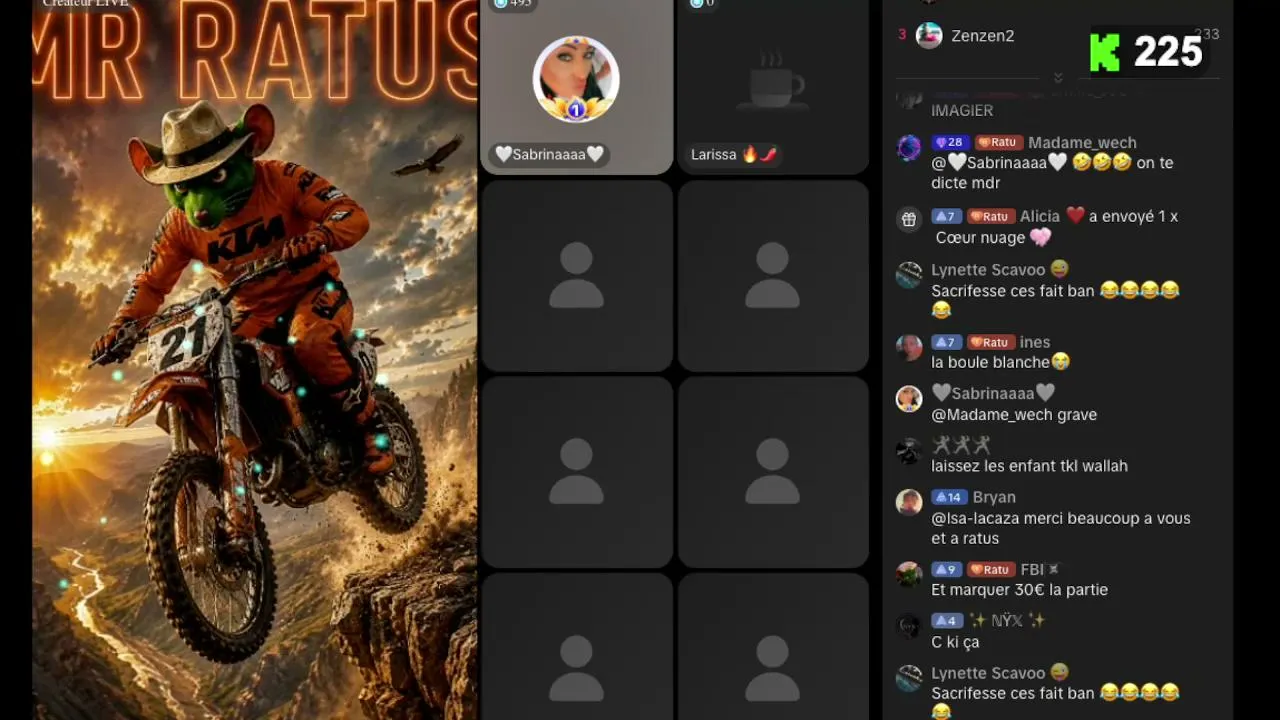Open the MR RATUS motocross live video
Viewport: 1280px width, 720px height.
255,360
